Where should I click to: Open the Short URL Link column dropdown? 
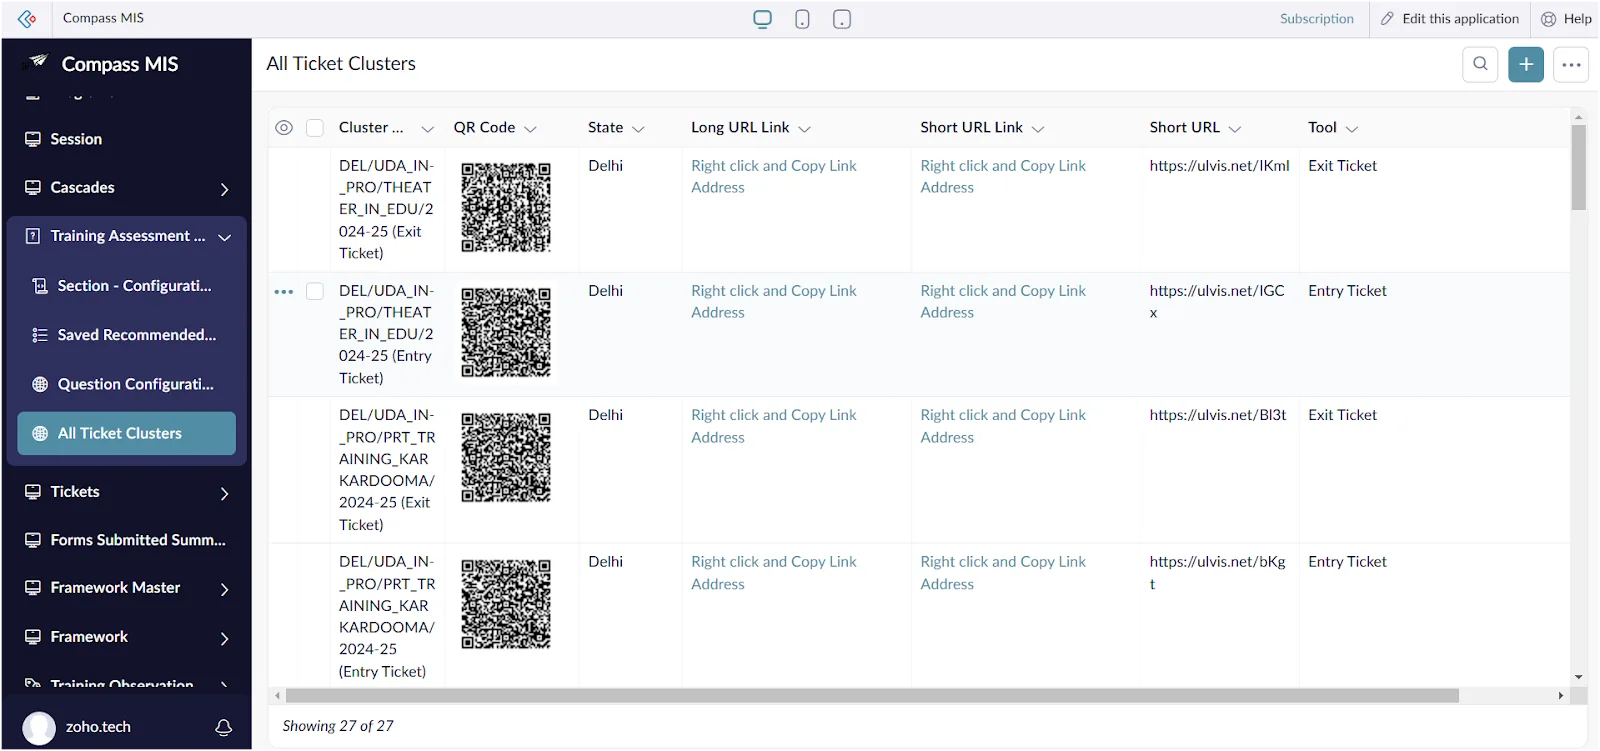[x=1038, y=129]
